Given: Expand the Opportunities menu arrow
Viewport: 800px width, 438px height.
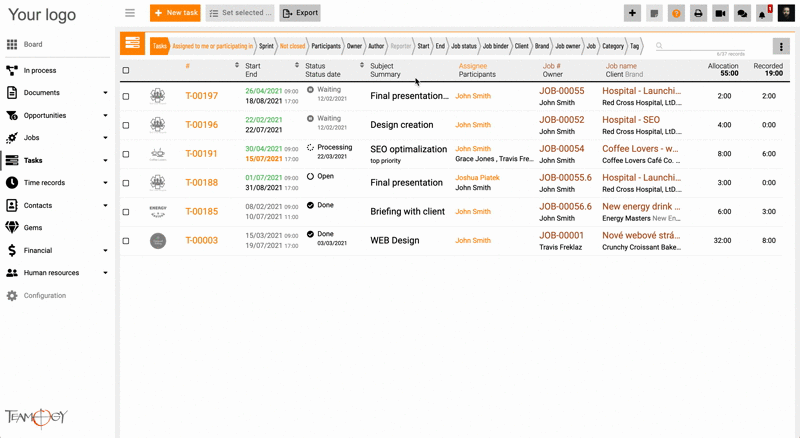Looking at the screenshot, I should coord(106,115).
